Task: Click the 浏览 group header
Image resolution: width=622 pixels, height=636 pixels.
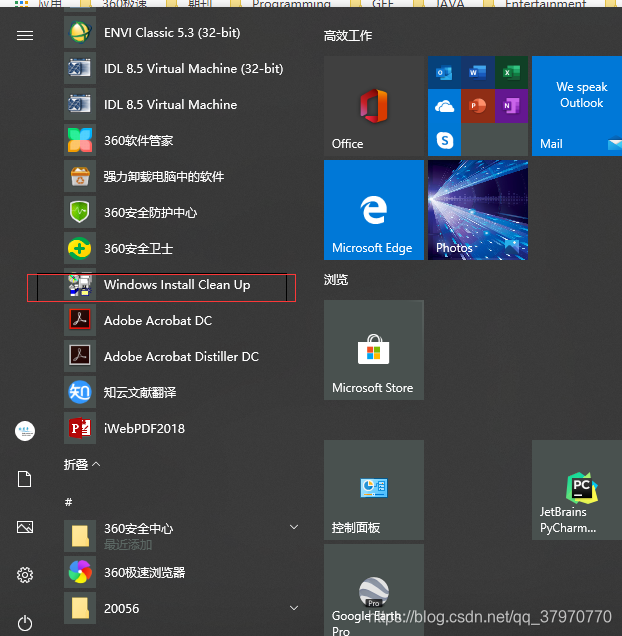Action: pos(336,279)
